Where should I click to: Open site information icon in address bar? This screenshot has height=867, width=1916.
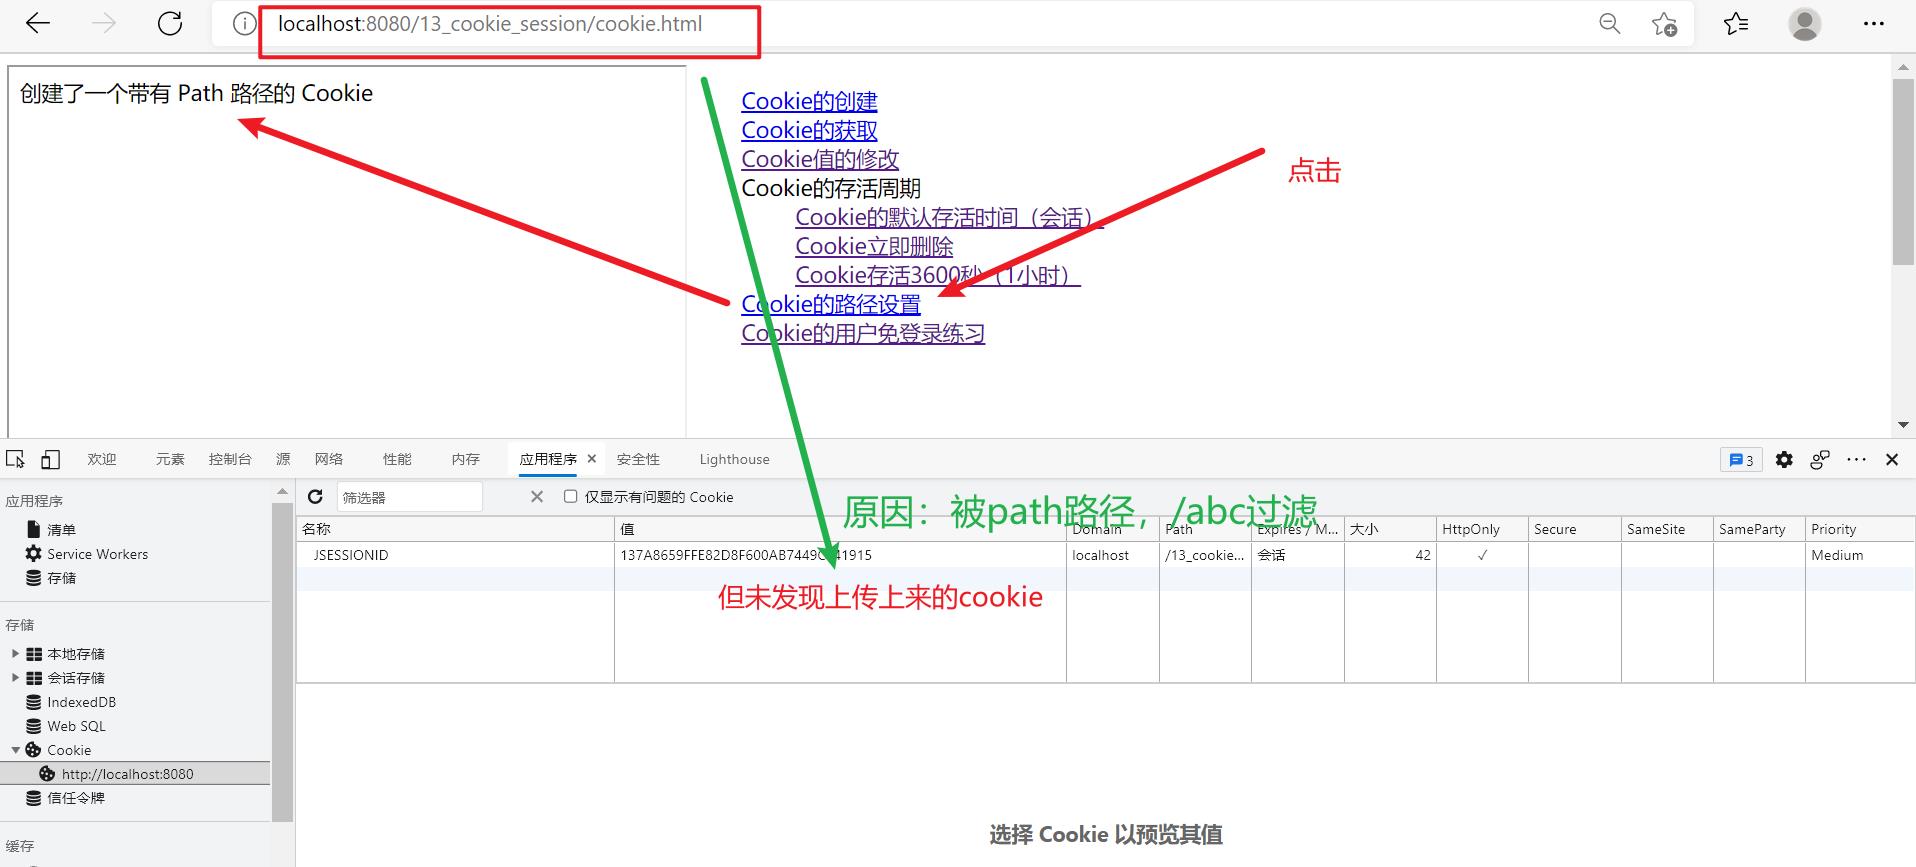coord(244,24)
